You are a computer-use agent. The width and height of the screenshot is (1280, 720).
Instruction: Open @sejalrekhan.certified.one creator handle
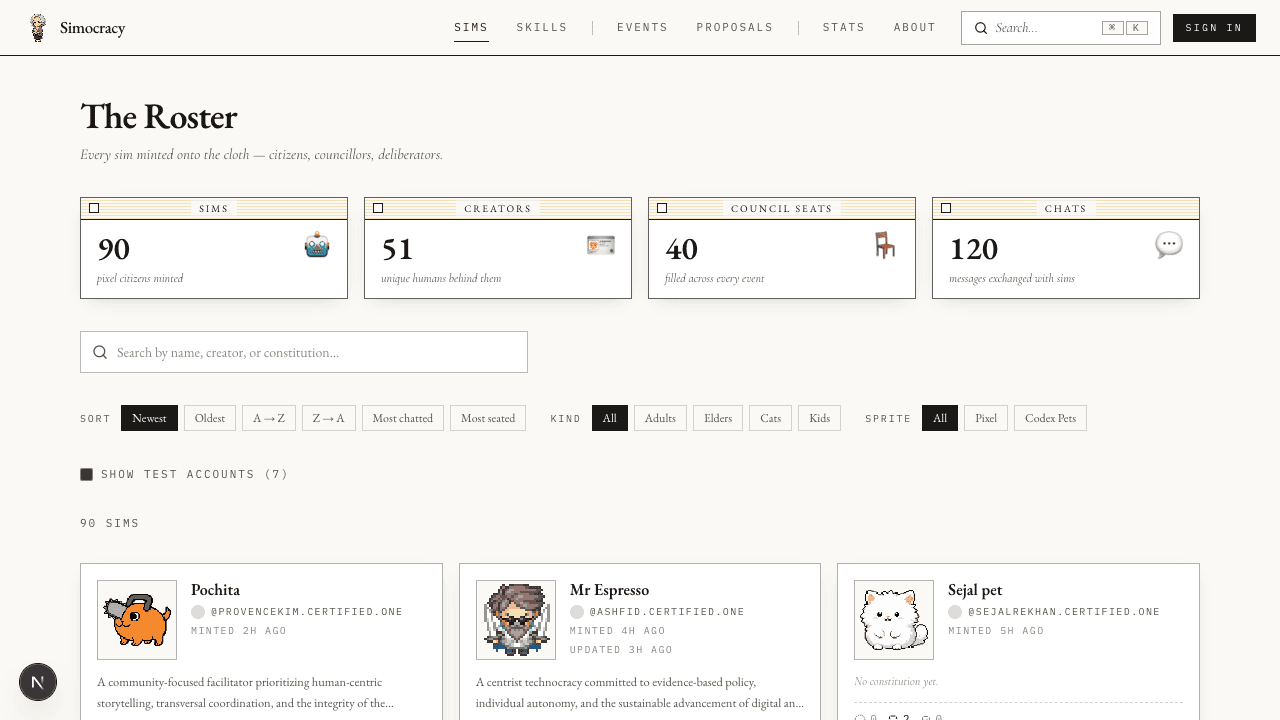pos(1064,612)
